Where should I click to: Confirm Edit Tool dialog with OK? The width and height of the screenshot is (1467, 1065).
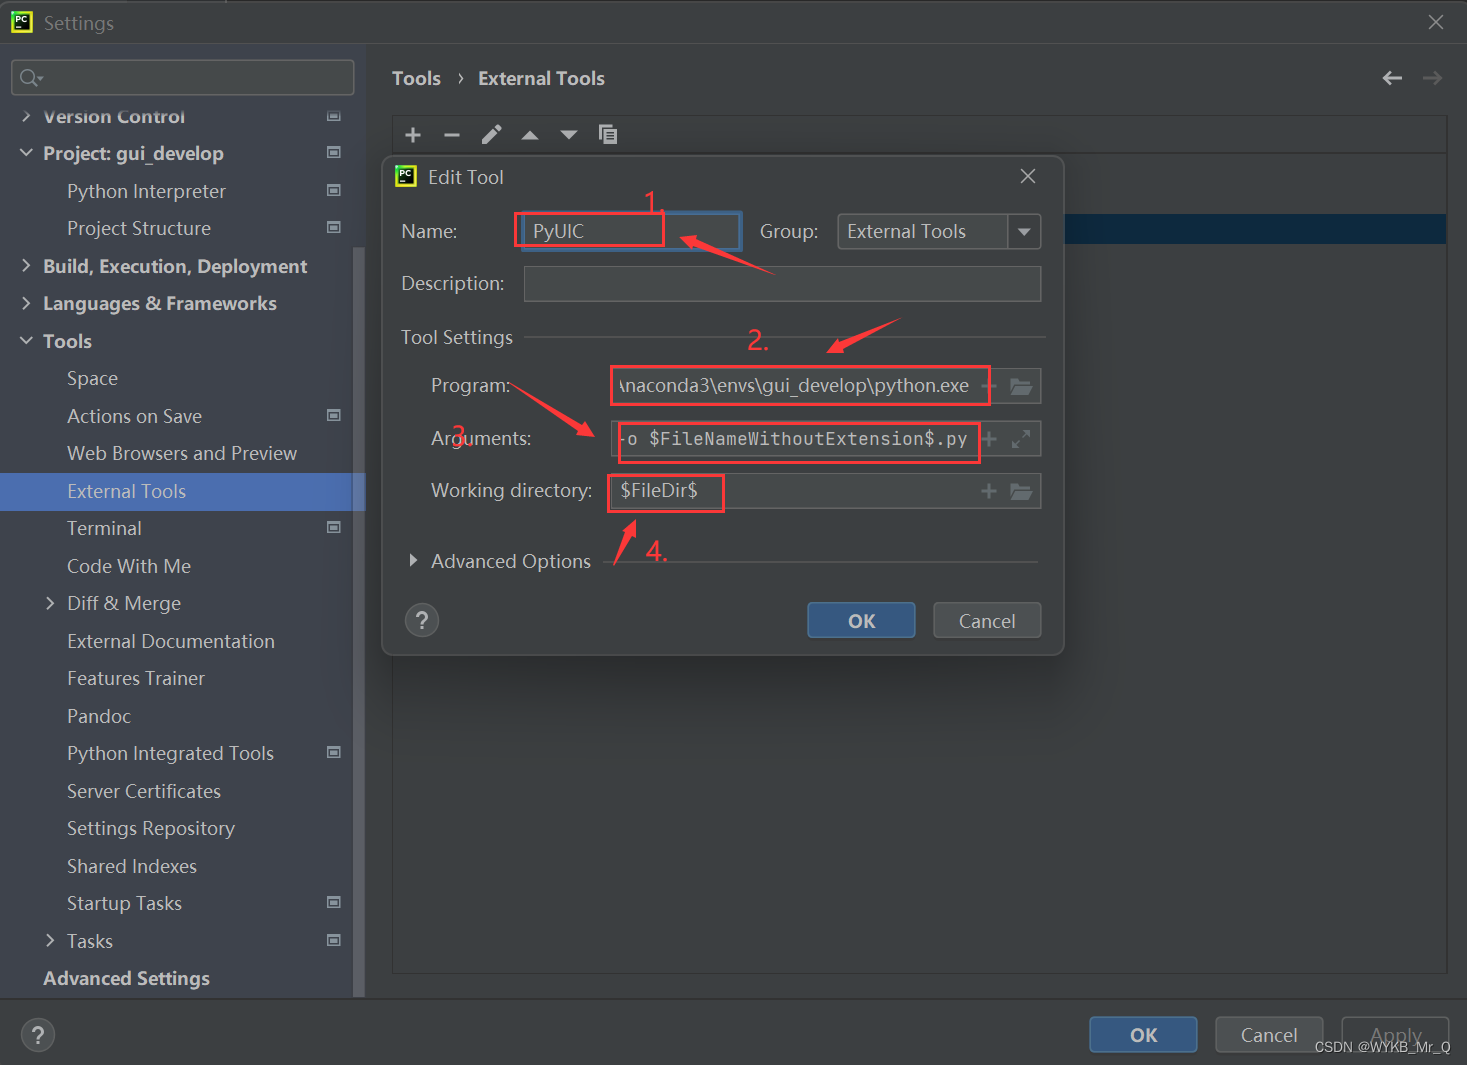(x=861, y=620)
